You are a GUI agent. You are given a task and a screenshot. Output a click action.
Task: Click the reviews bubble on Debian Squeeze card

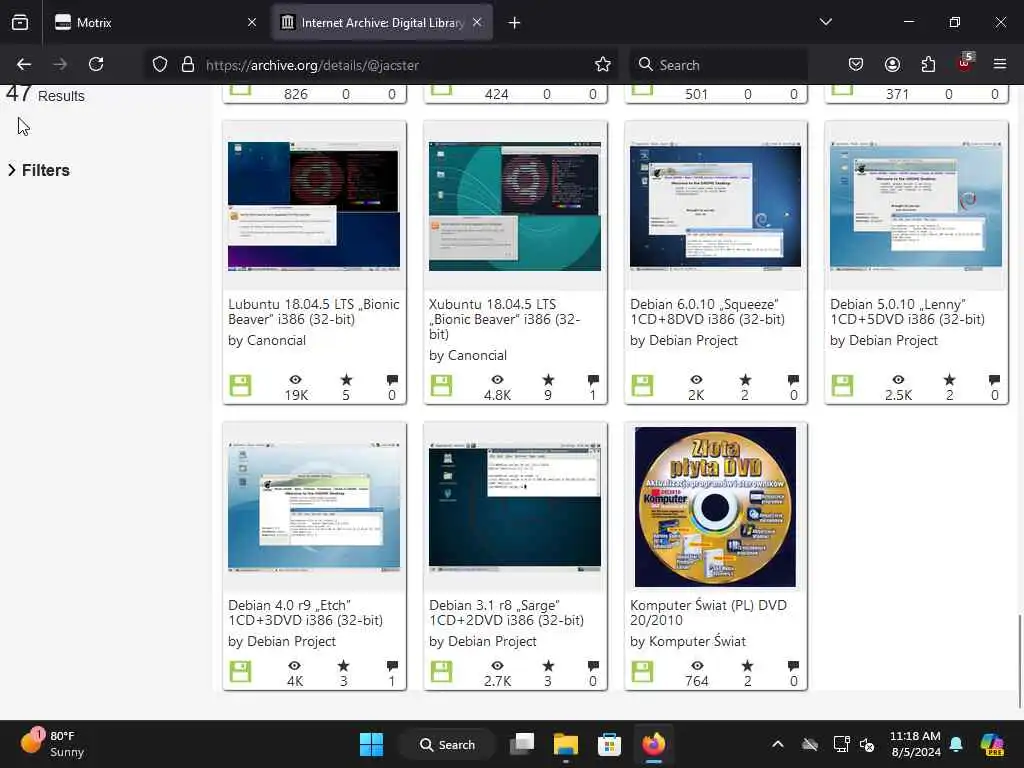click(793, 379)
